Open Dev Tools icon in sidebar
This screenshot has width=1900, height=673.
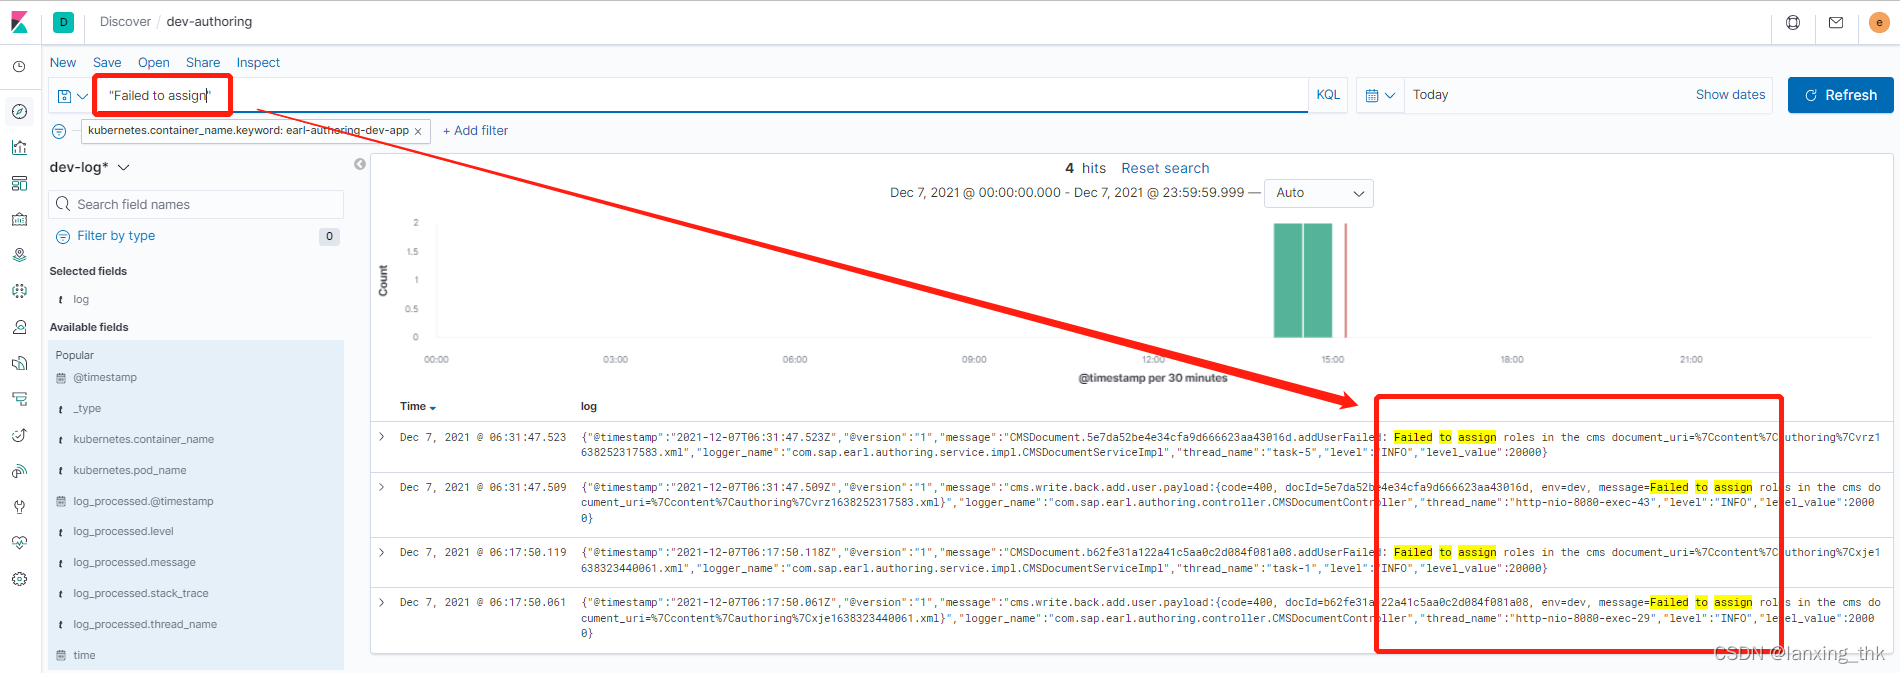(x=19, y=507)
